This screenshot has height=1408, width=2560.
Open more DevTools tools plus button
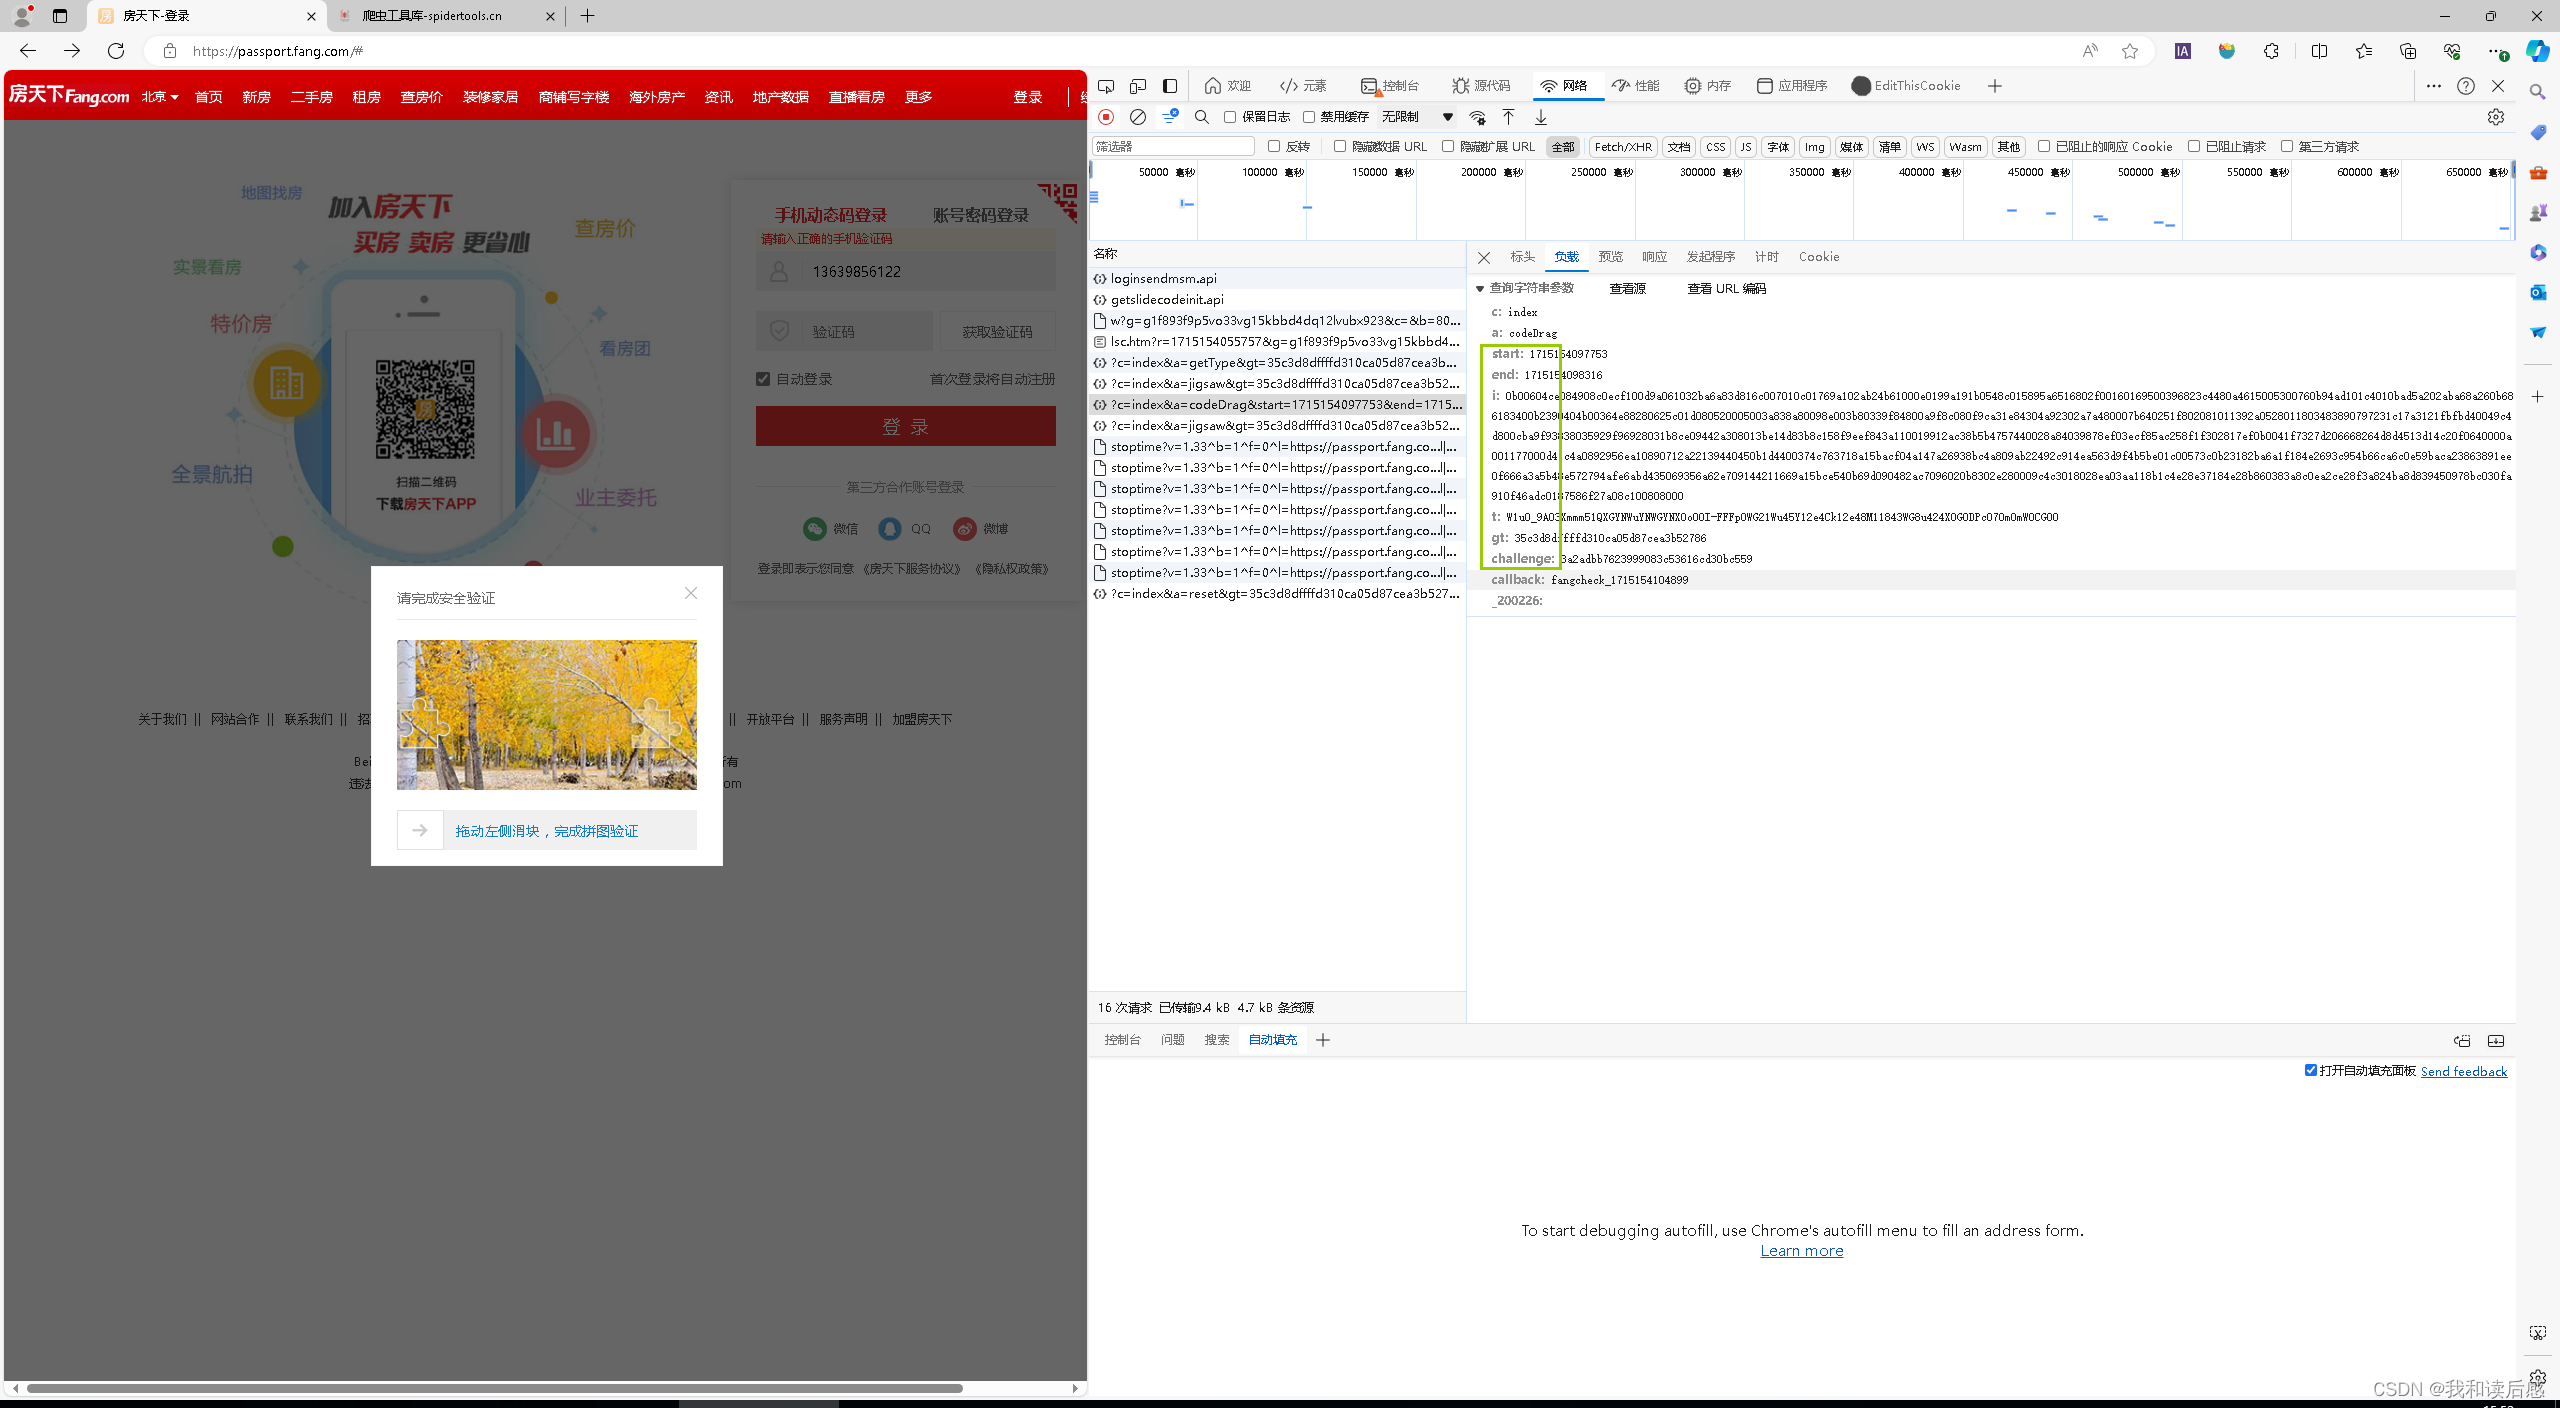1995,86
